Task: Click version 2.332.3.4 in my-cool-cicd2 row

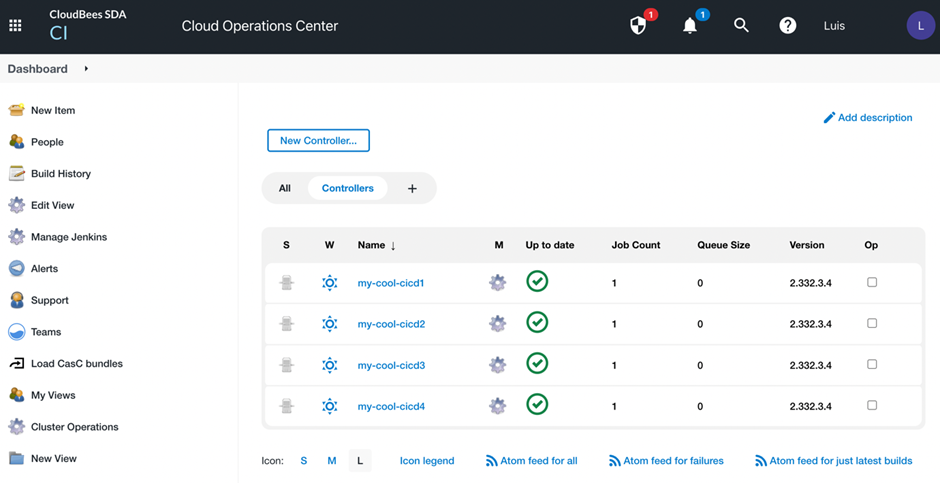Action: (x=811, y=324)
